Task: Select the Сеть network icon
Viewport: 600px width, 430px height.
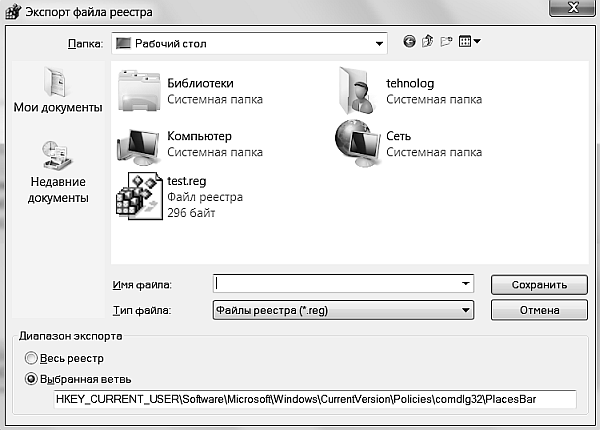Action: click(x=358, y=143)
